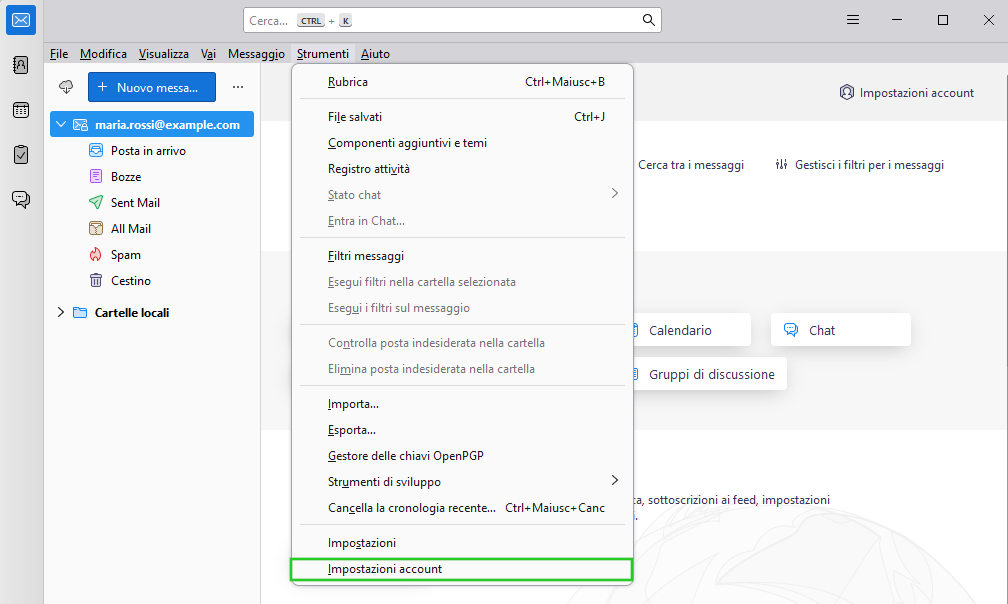Open the Tasks icon in left sidebar
1008x604 pixels.
pyautogui.click(x=21, y=155)
